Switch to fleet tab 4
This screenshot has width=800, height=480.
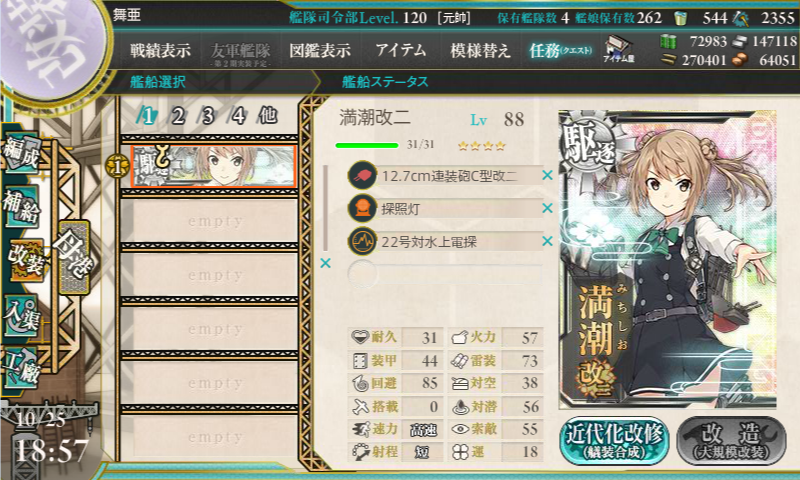(x=238, y=116)
